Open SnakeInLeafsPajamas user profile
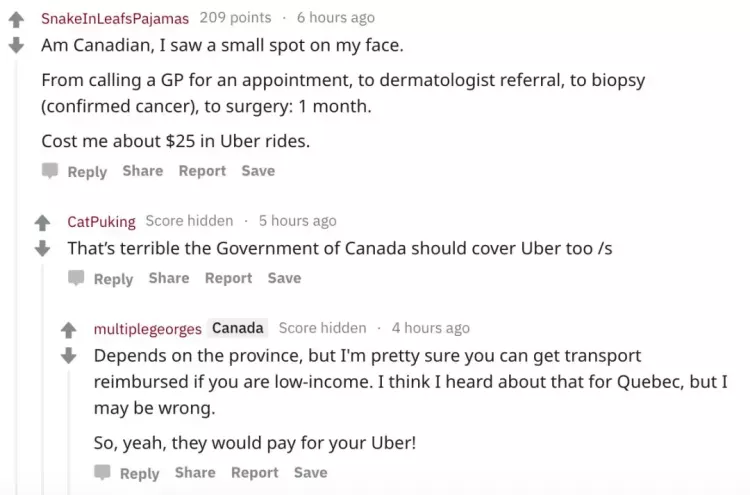 click(115, 18)
